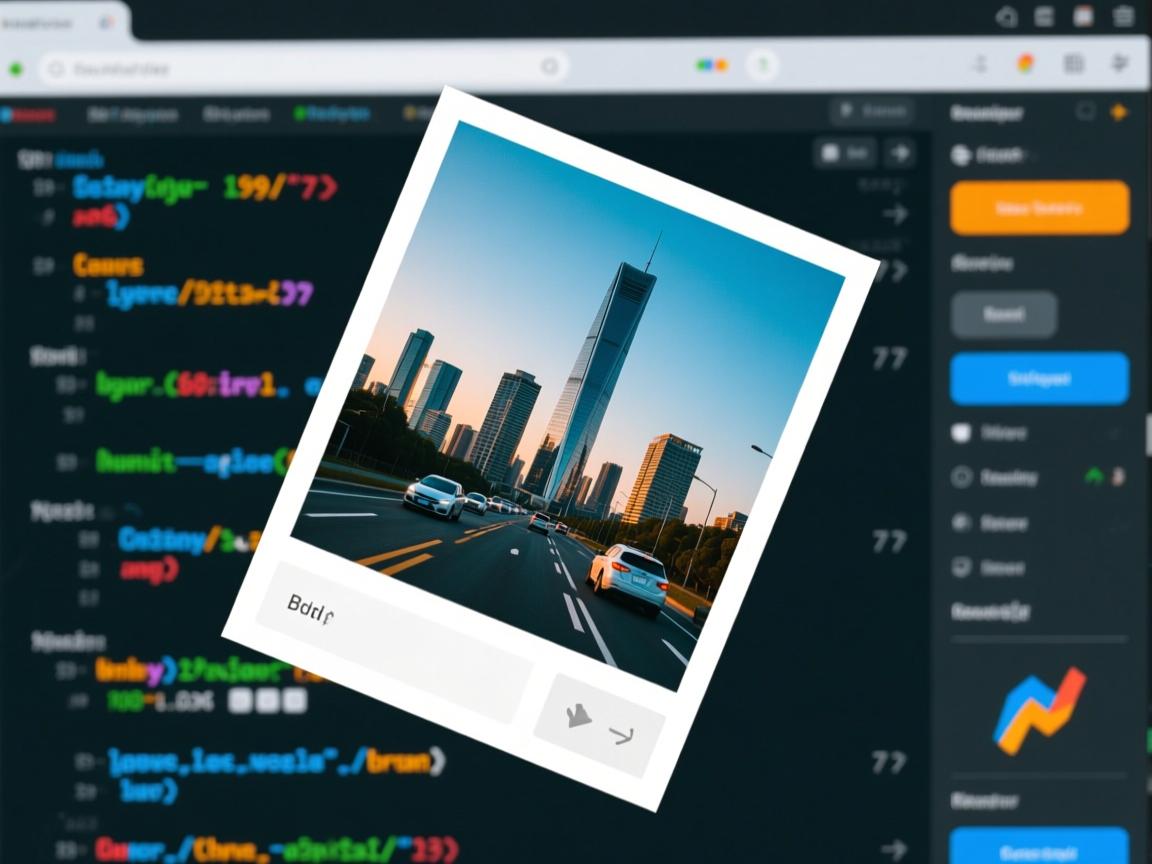Click the green circular icon beside the address bar
The image size is (1152, 864).
click(762, 65)
